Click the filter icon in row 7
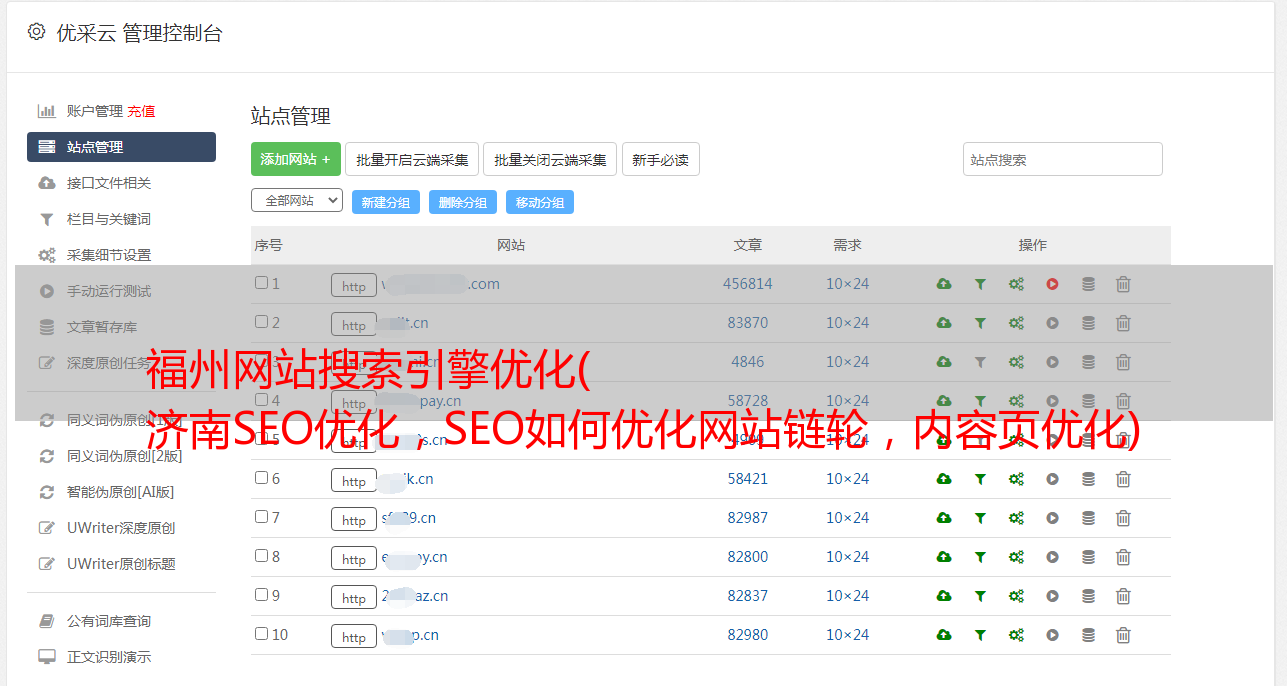This screenshot has height=686, width=1287. pos(980,518)
